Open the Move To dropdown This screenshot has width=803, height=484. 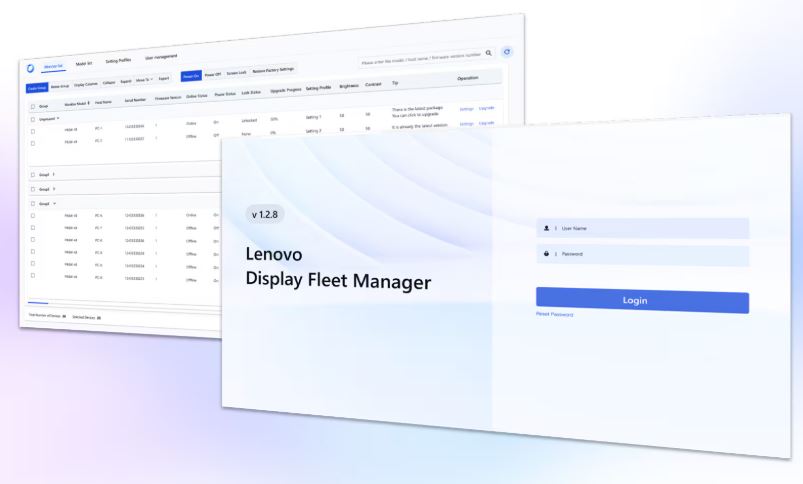pyautogui.click(x=144, y=80)
